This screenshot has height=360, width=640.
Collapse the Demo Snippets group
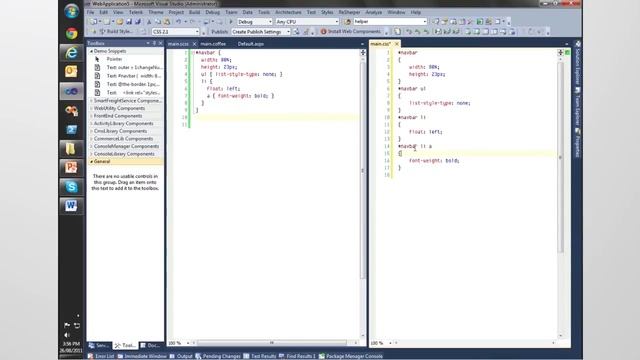click(91, 51)
